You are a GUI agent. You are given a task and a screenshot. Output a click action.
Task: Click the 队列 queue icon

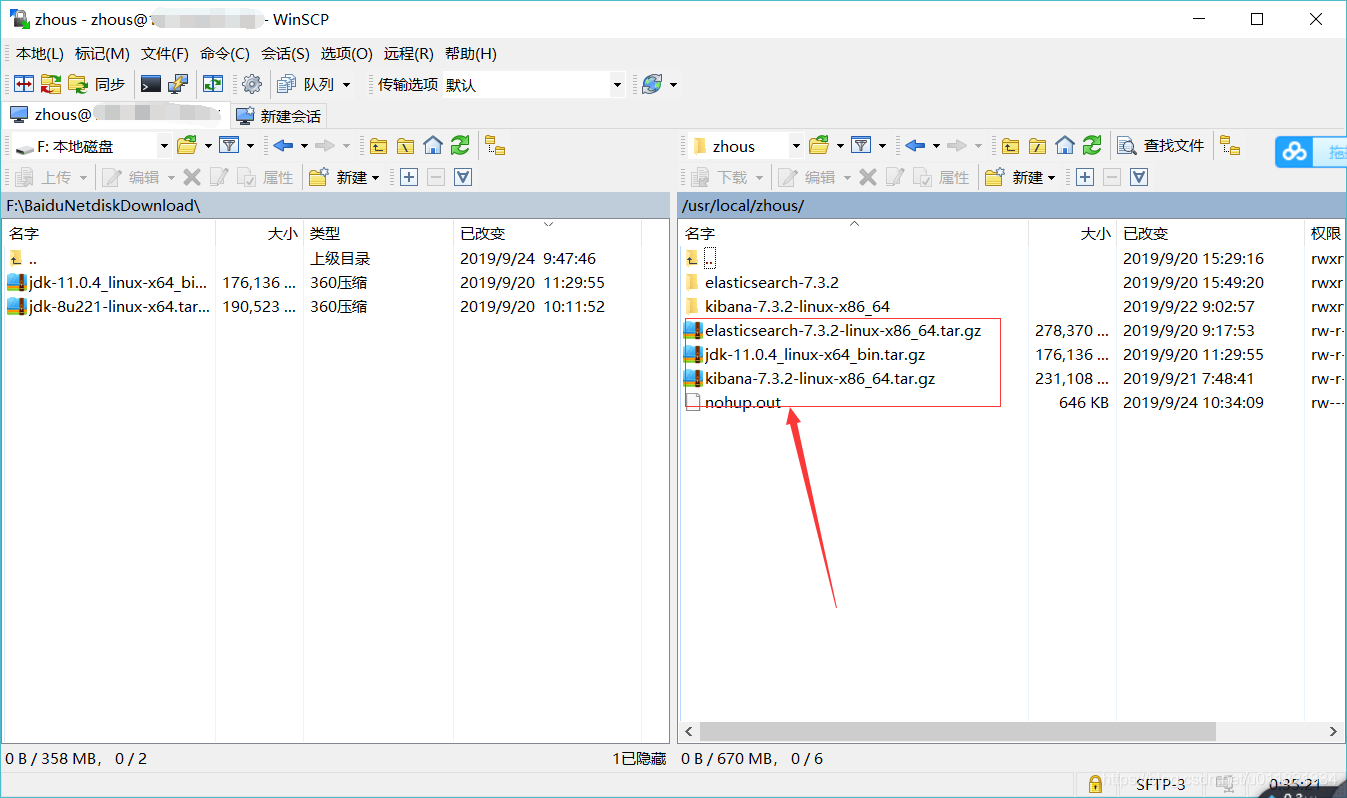[x=287, y=85]
